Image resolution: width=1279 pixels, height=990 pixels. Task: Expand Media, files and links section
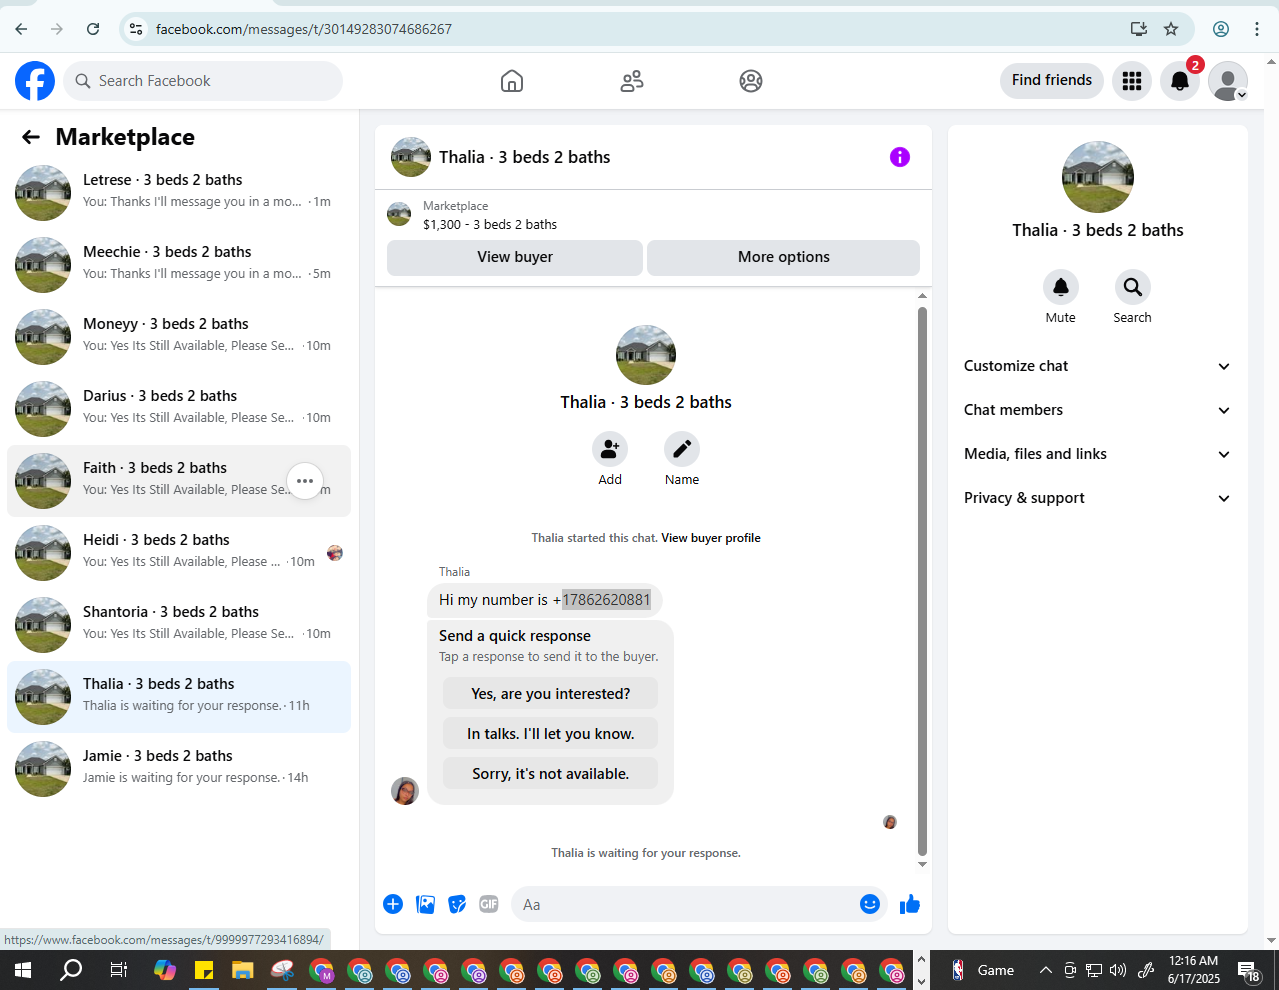pos(1098,454)
